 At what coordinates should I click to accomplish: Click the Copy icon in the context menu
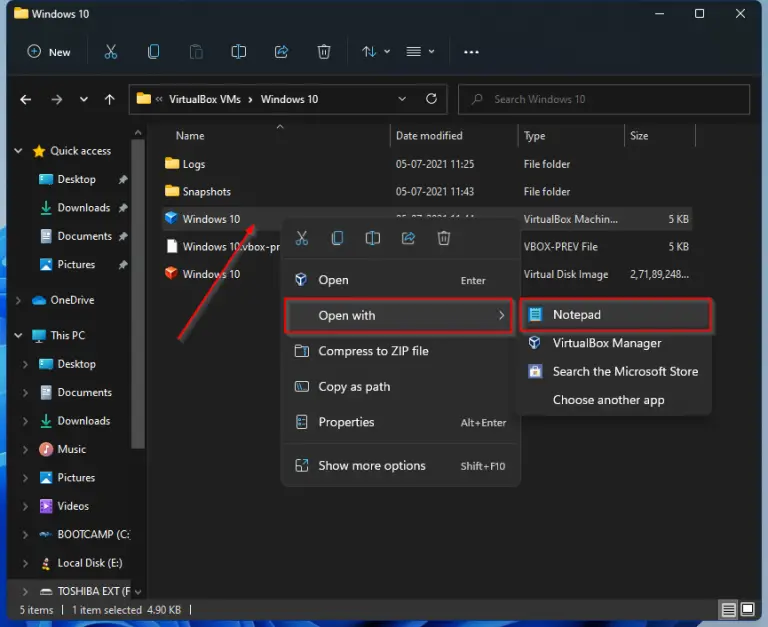(x=337, y=239)
